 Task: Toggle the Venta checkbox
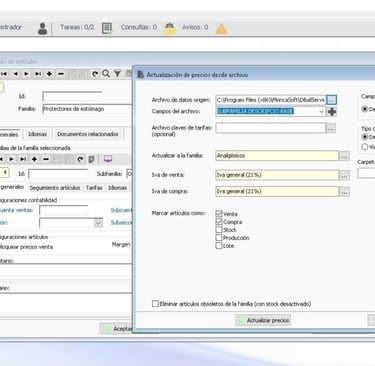[219, 214]
